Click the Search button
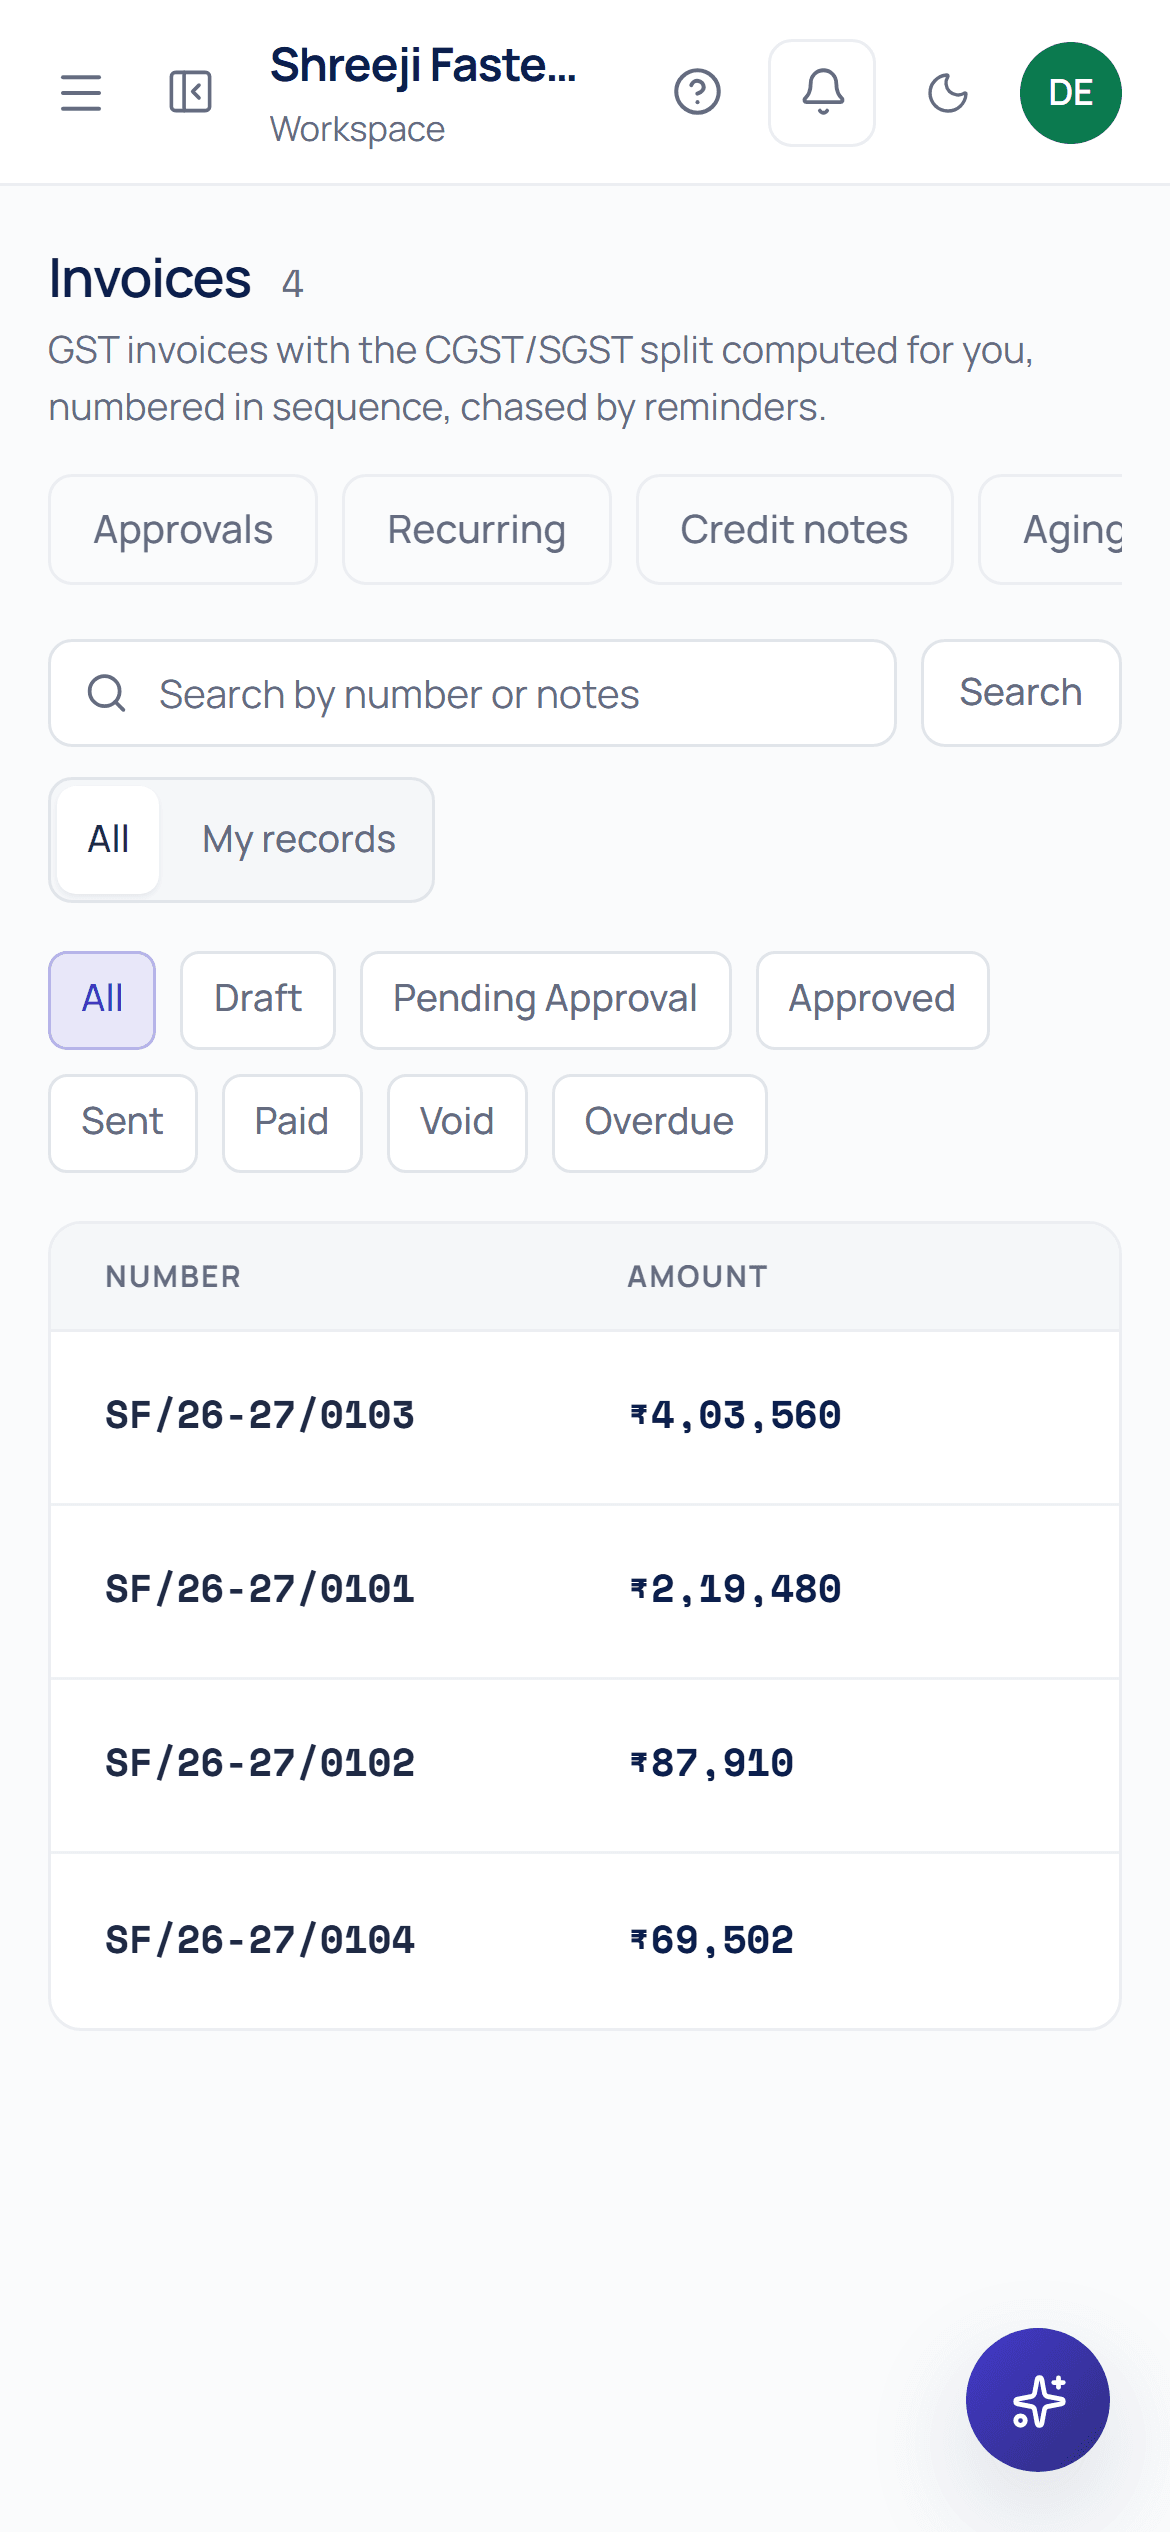The height and width of the screenshot is (2532, 1170). pyautogui.click(x=1021, y=693)
